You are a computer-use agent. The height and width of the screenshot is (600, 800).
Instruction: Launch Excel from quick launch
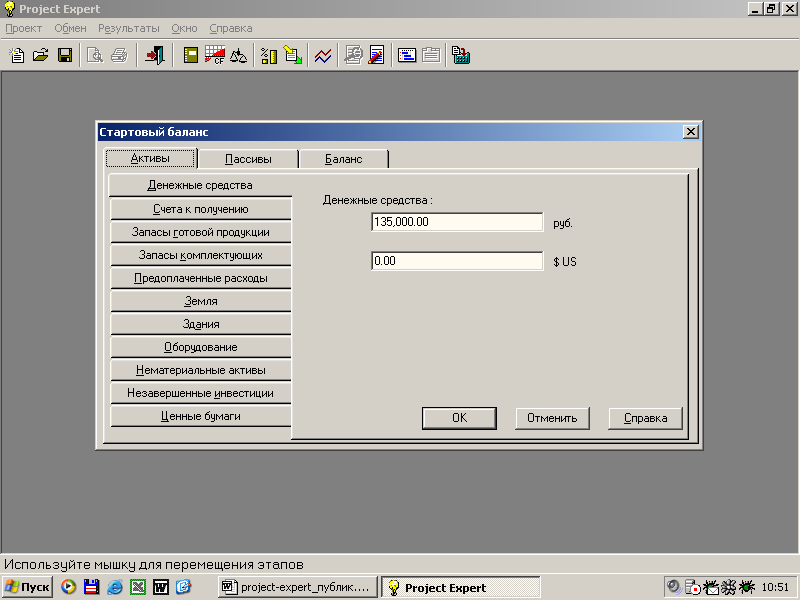138,587
